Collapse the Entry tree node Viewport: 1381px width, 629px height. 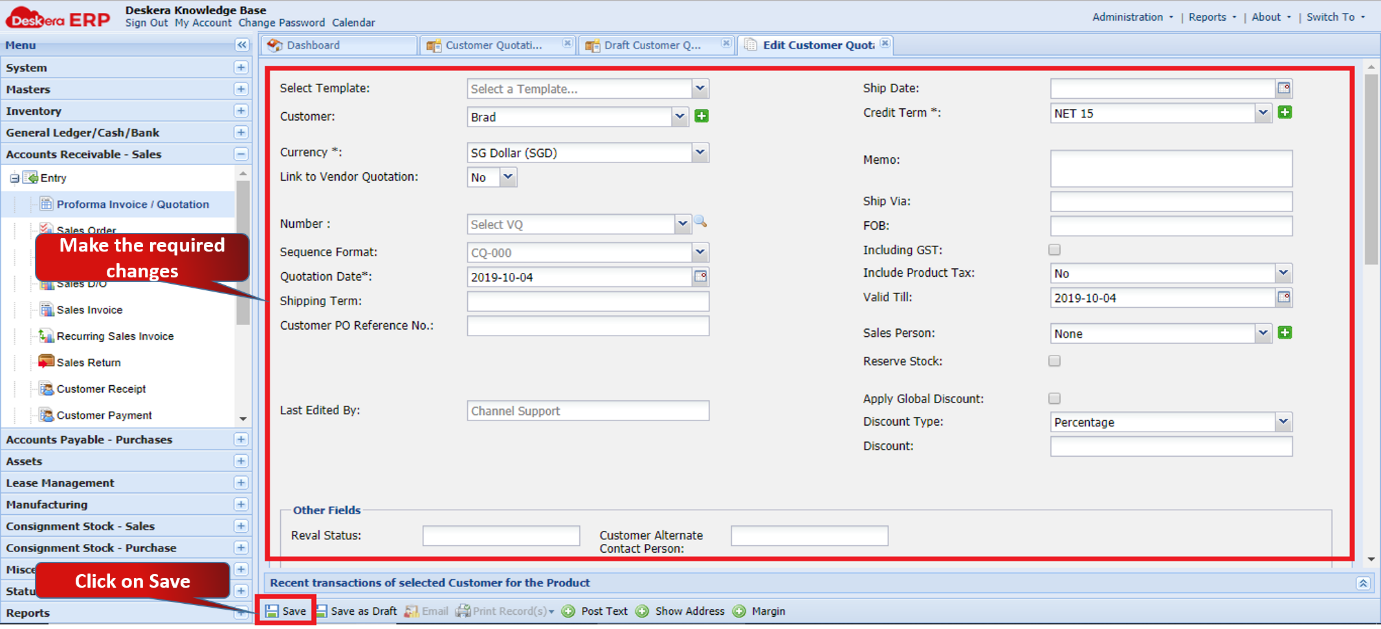pyautogui.click(x=15, y=178)
